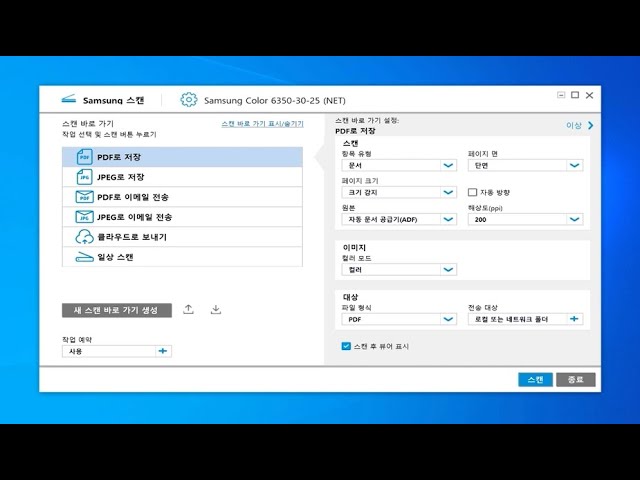
Task: Click the 전송 대상 field 로컬 또는 네트워크 폴더
Action: pos(525,319)
